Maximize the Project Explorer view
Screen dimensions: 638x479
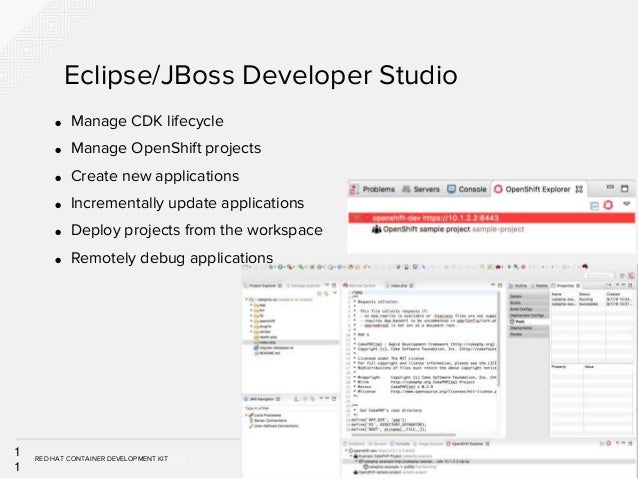[334, 285]
